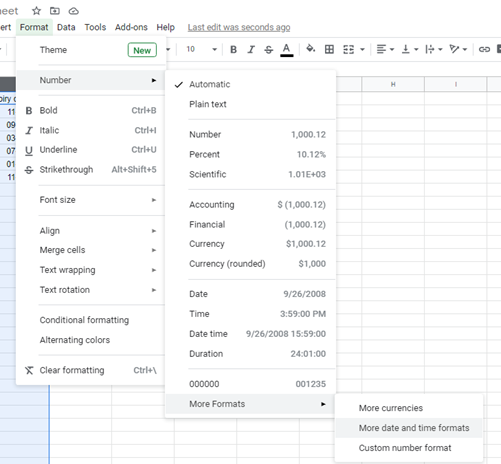501x464 pixels.
Task: Expand the Text wrapping submenu
Action: pos(91,270)
